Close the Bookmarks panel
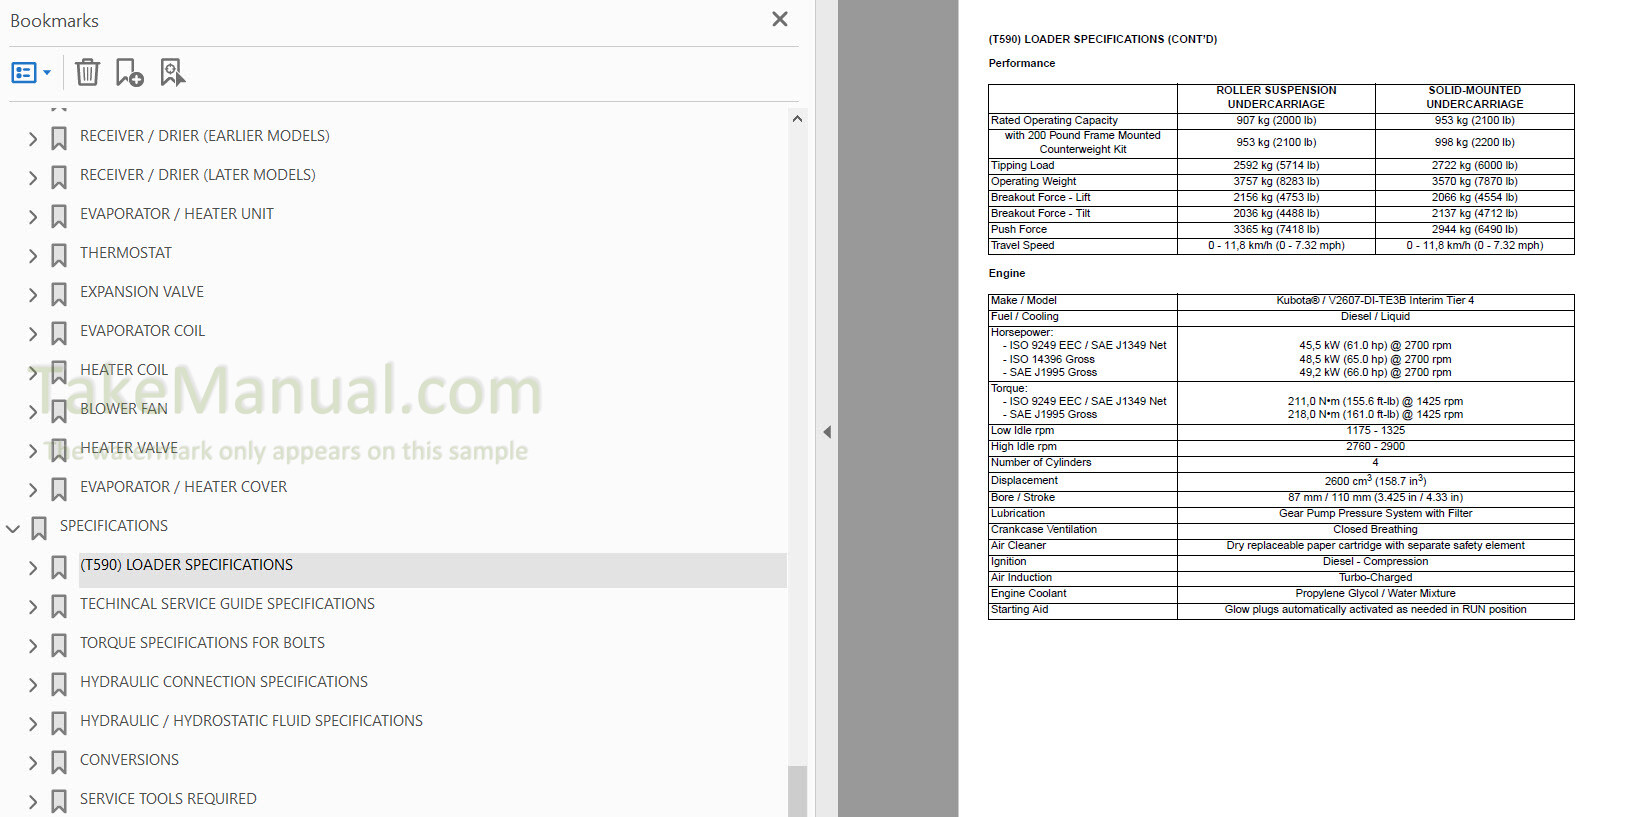Screen dimensions: 1633x817 [780, 19]
